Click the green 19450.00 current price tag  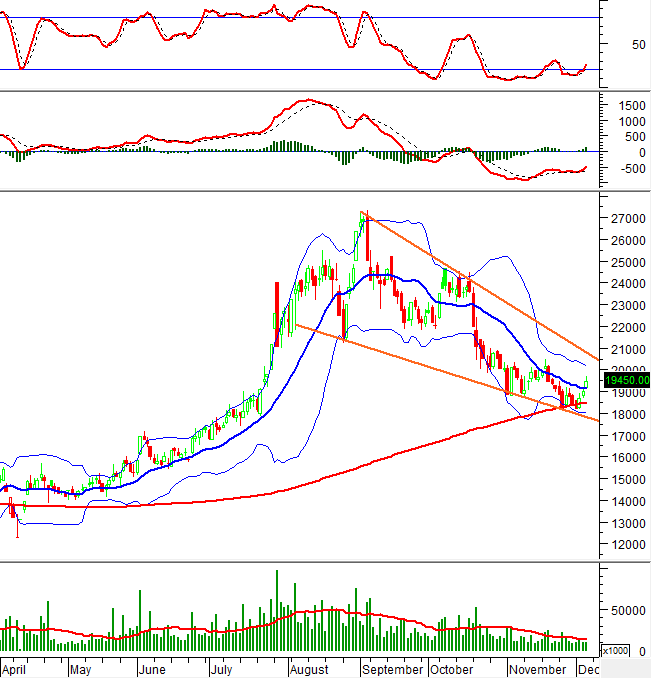pos(627,380)
